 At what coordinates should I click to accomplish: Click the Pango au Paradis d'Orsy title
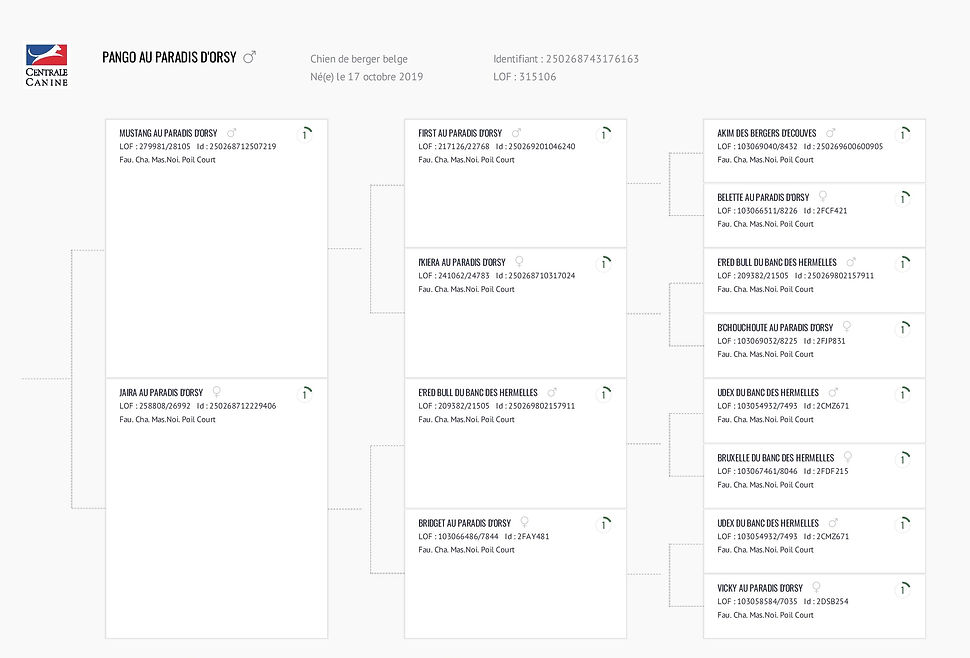point(169,58)
